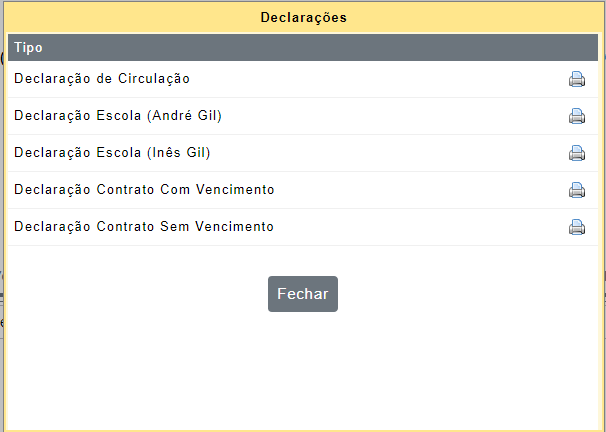606x432 pixels.
Task: Click gray header bar right of Tipo
Action: (x=321, y=48)
